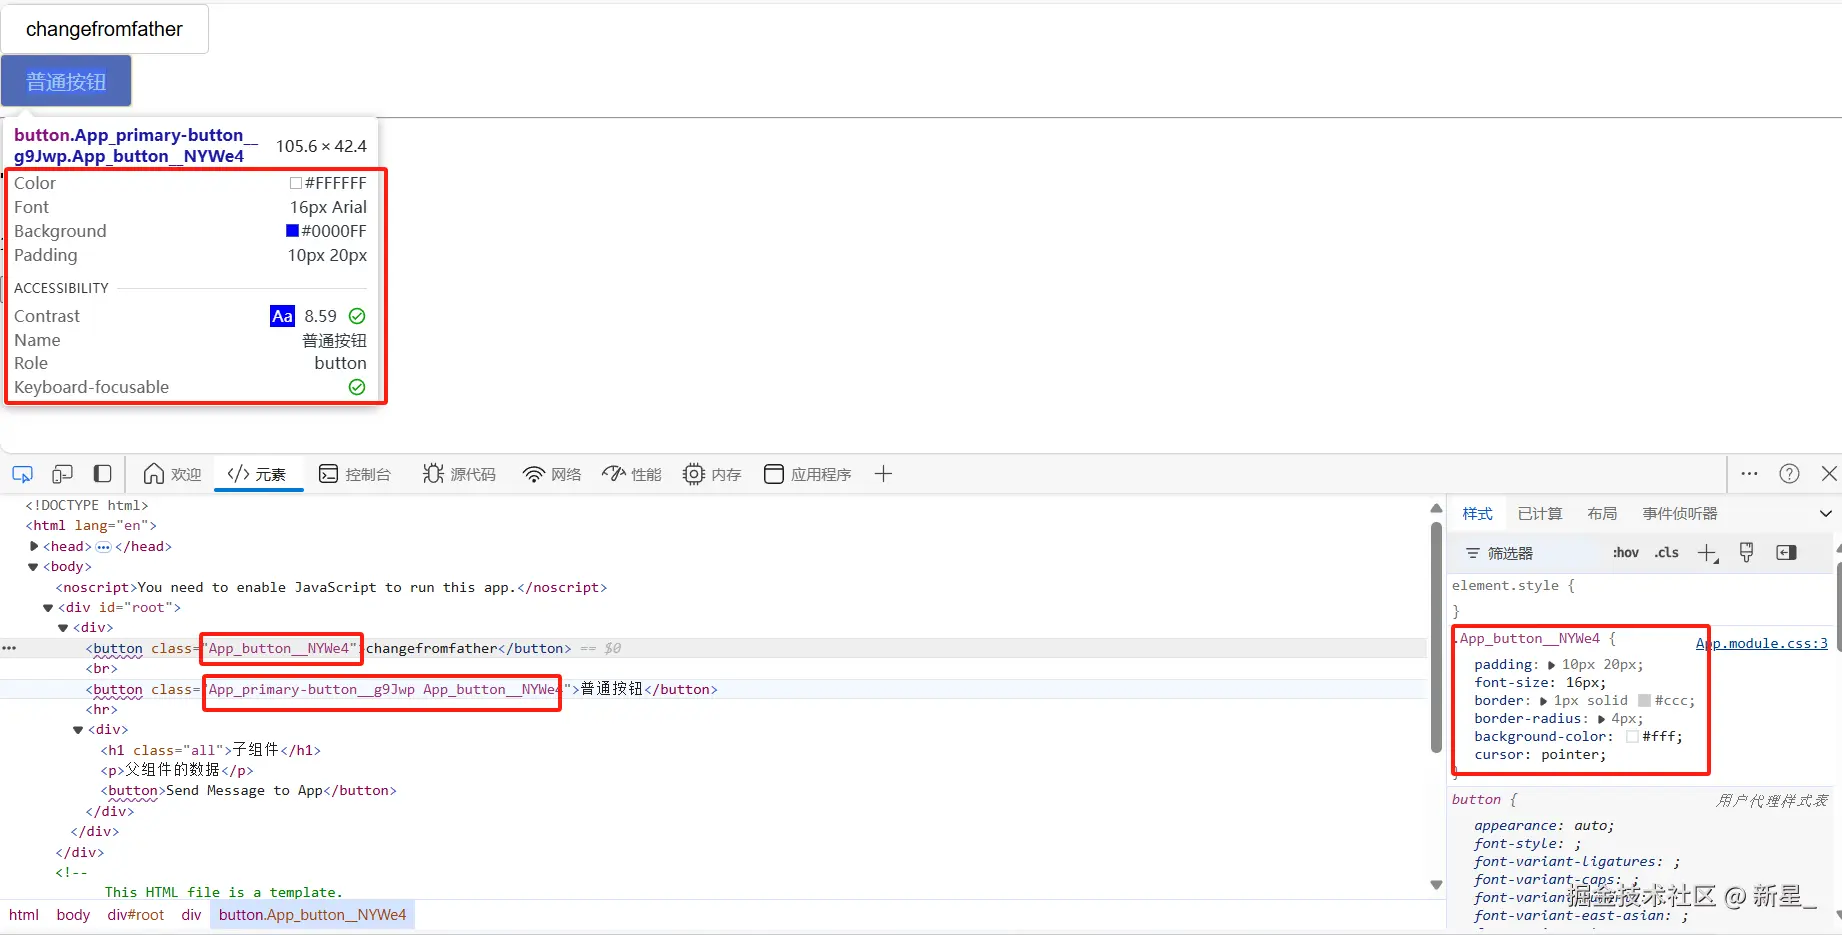Select the 'Send Message to App' button node

248,791
